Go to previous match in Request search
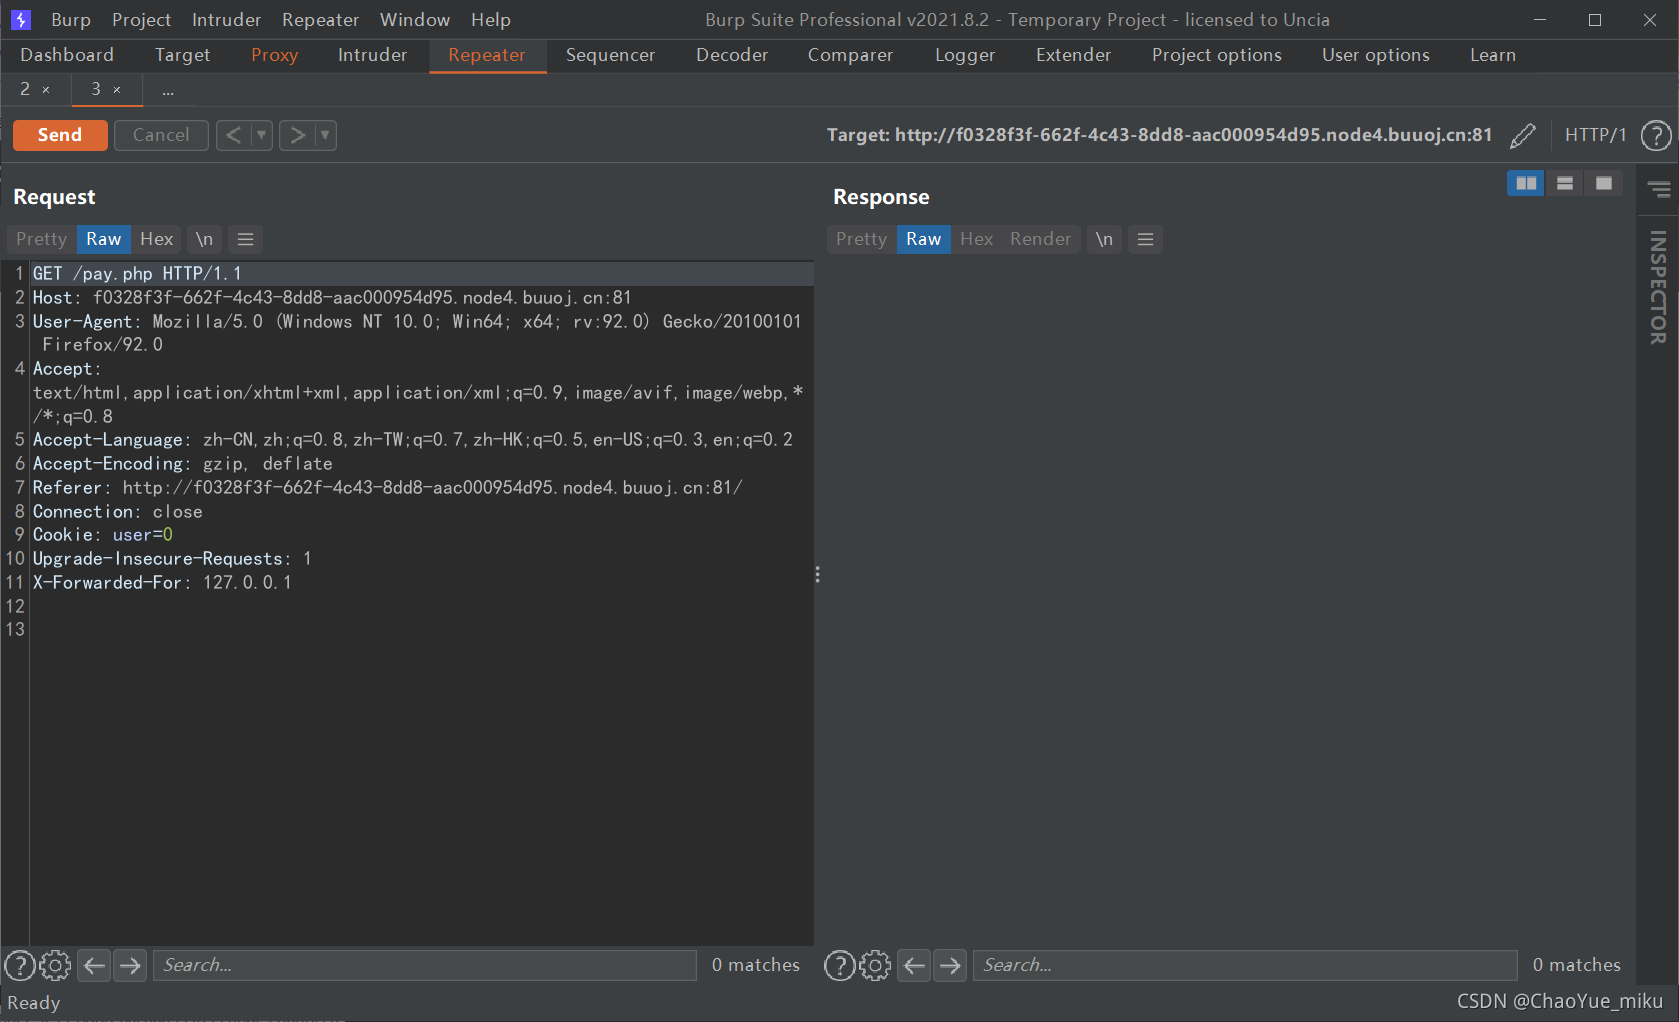Screen dimensions: 1679x1022 (x=94, y=965)
